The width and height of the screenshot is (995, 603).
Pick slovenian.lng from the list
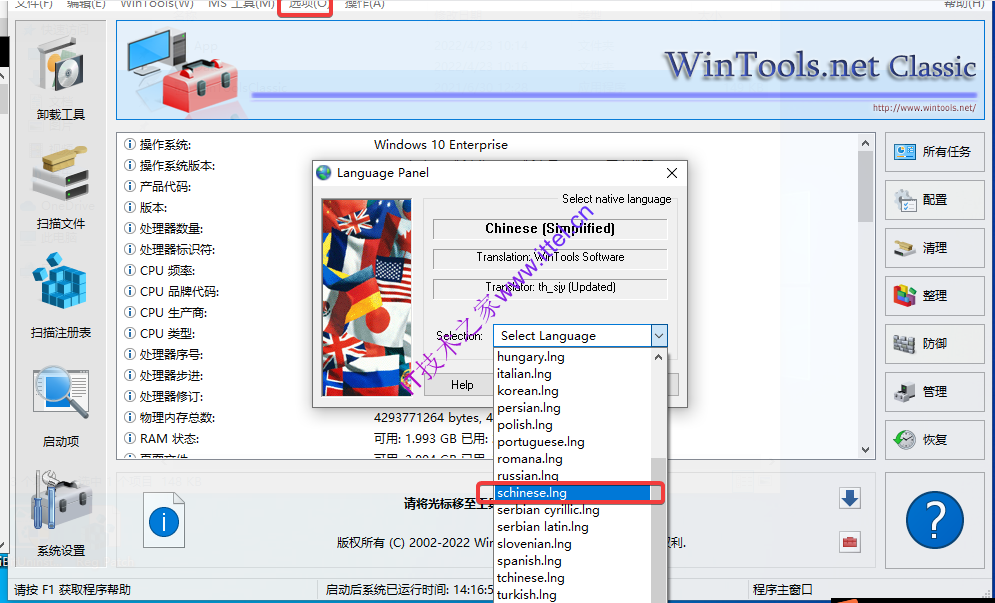point(573,544)
